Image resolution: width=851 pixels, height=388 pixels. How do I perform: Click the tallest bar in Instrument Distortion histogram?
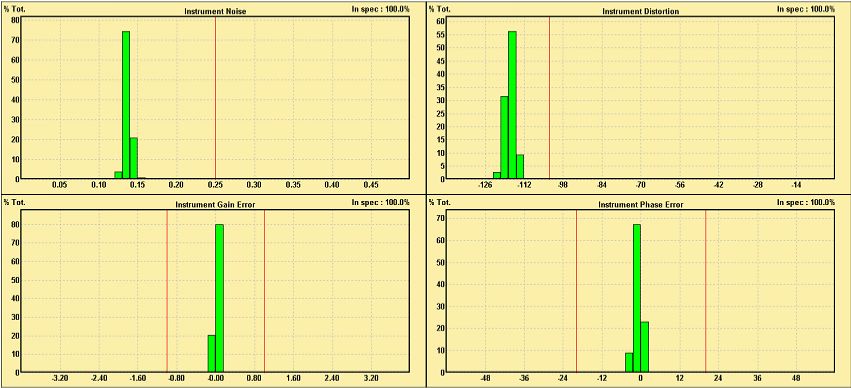512,105
